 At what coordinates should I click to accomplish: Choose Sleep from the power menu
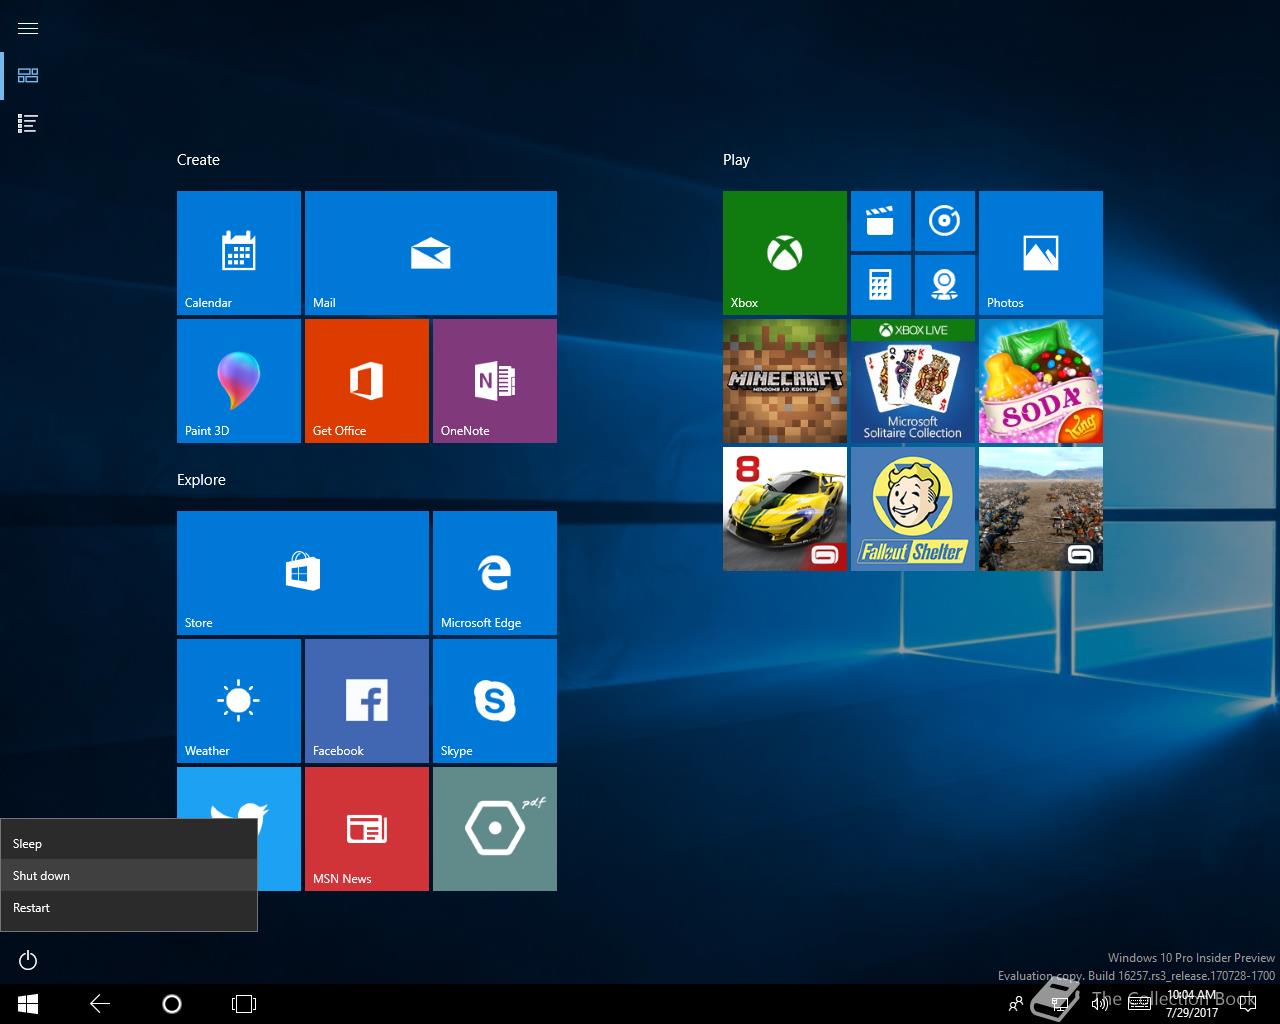(129, 844)
